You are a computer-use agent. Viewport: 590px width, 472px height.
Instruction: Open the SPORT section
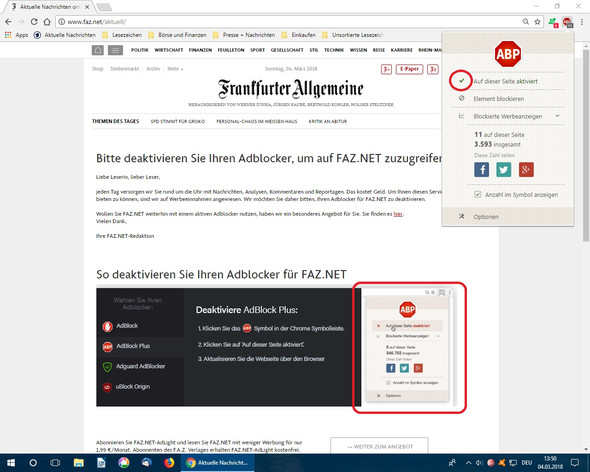pyautogui.click(x=257, y=50)
